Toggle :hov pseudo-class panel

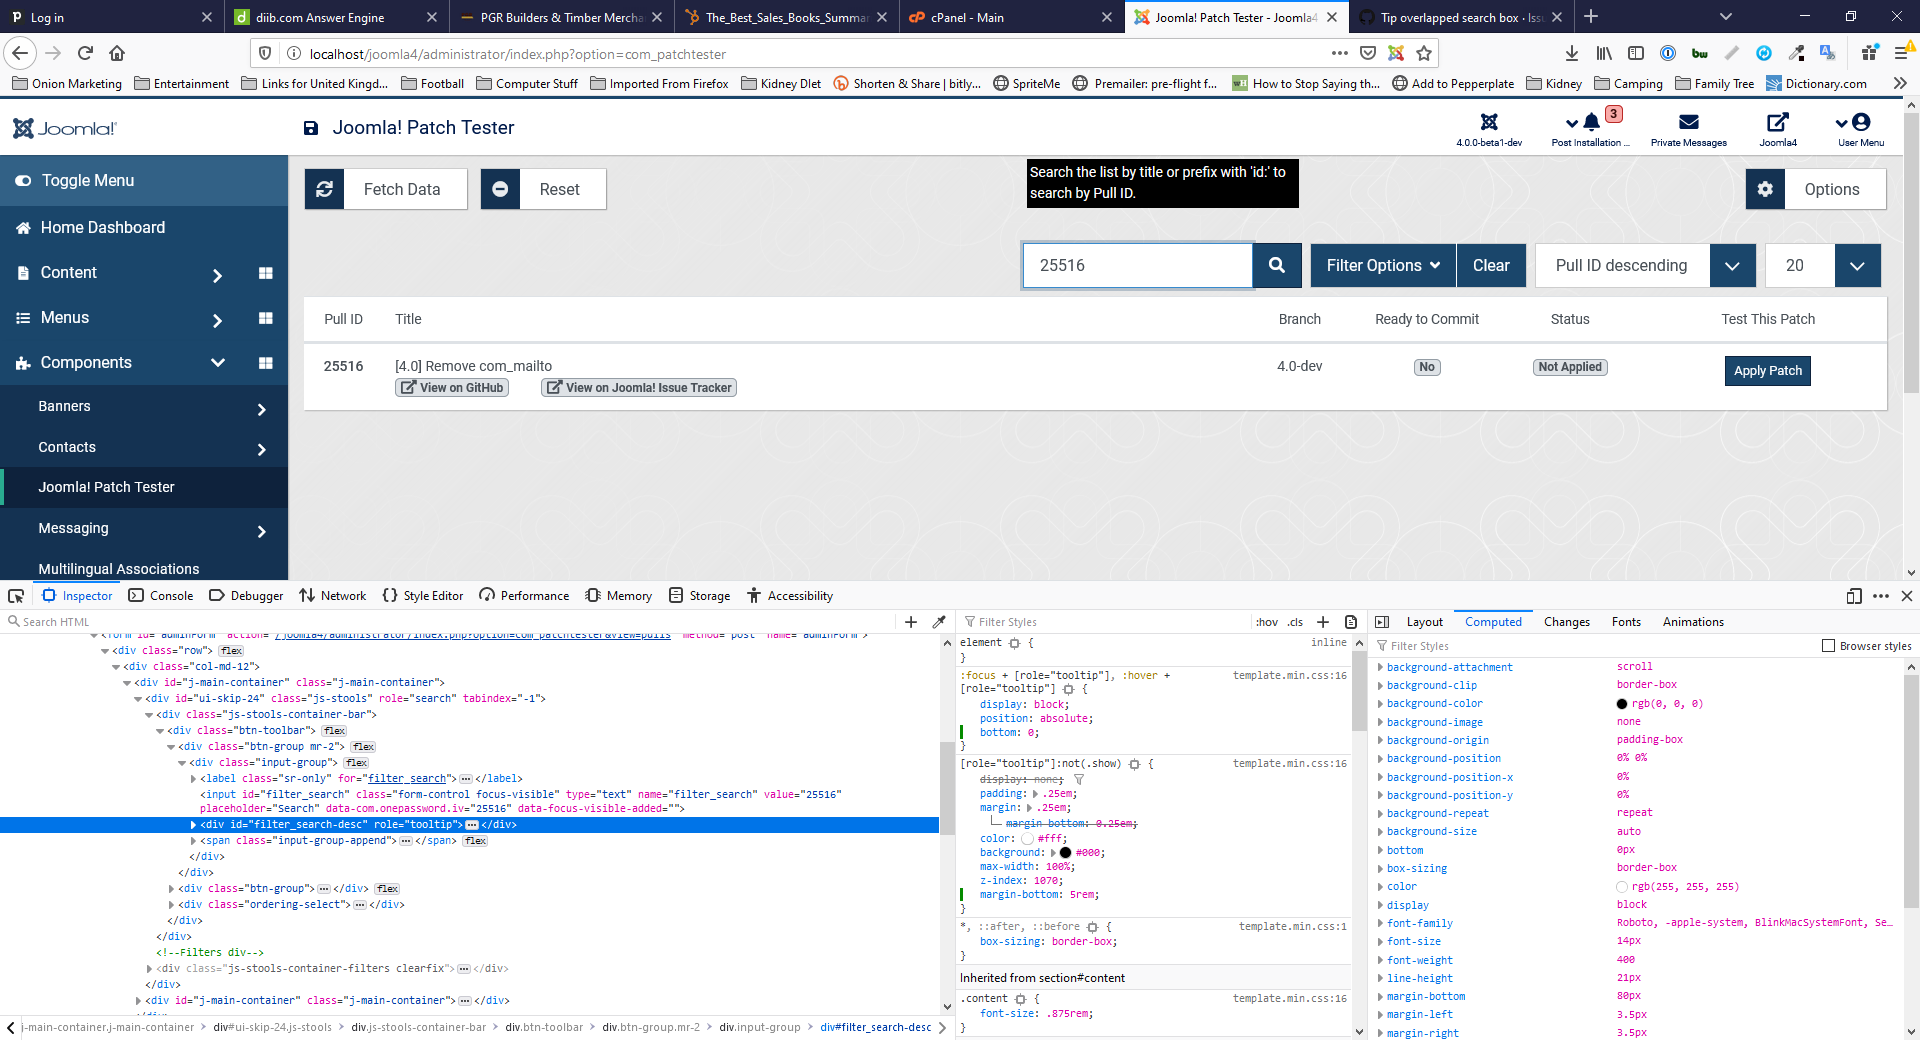(x=1267, y=622)
